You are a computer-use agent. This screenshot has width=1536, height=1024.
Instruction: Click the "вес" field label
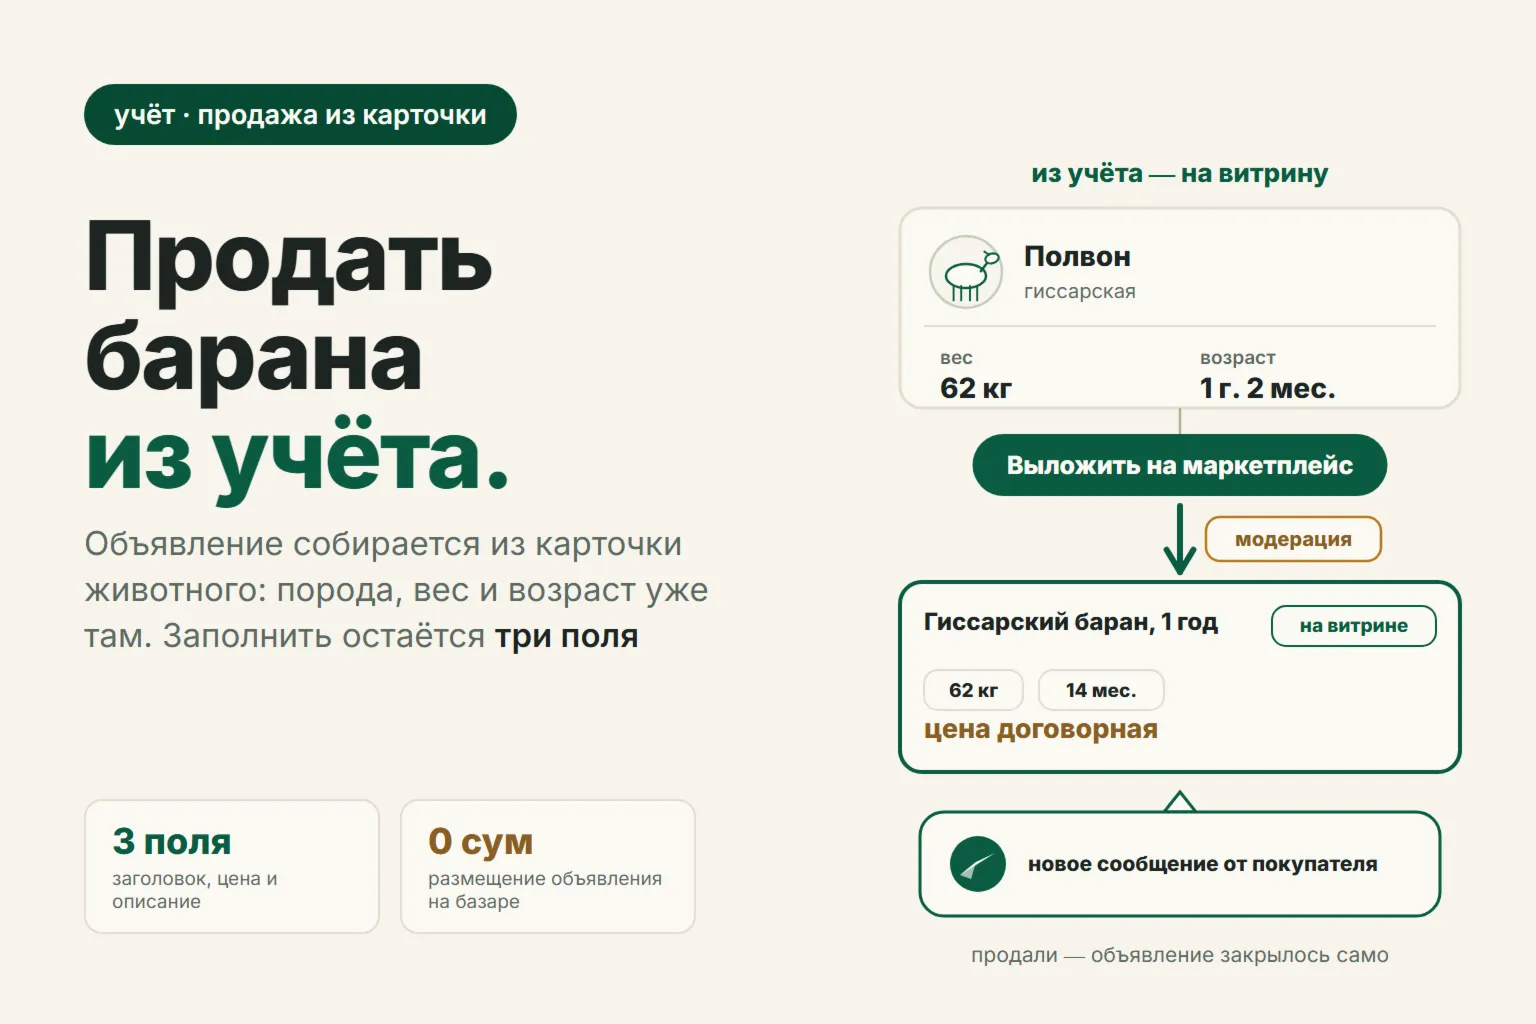tap(956, 358)
